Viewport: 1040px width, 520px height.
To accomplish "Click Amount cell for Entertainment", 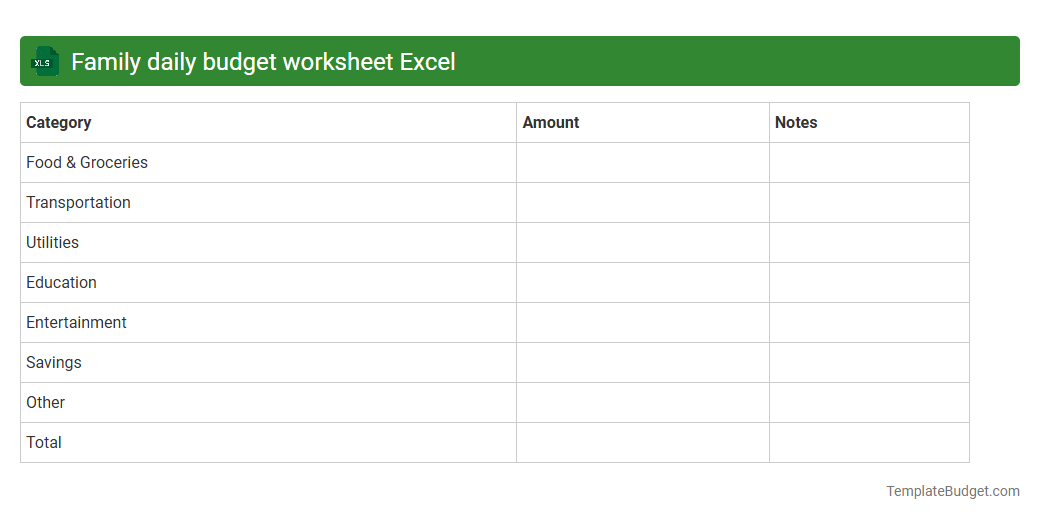I will pyautogui.click(x=643, y=322).
